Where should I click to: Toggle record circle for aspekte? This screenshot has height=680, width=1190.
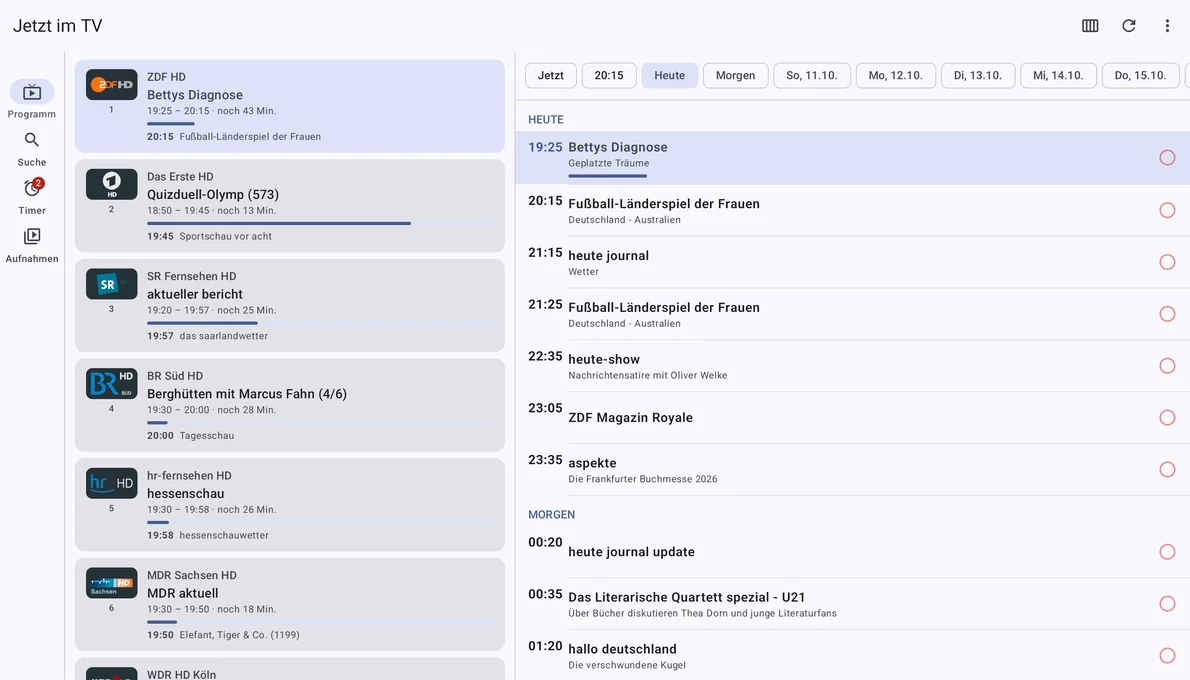(x=1167, y=470)
